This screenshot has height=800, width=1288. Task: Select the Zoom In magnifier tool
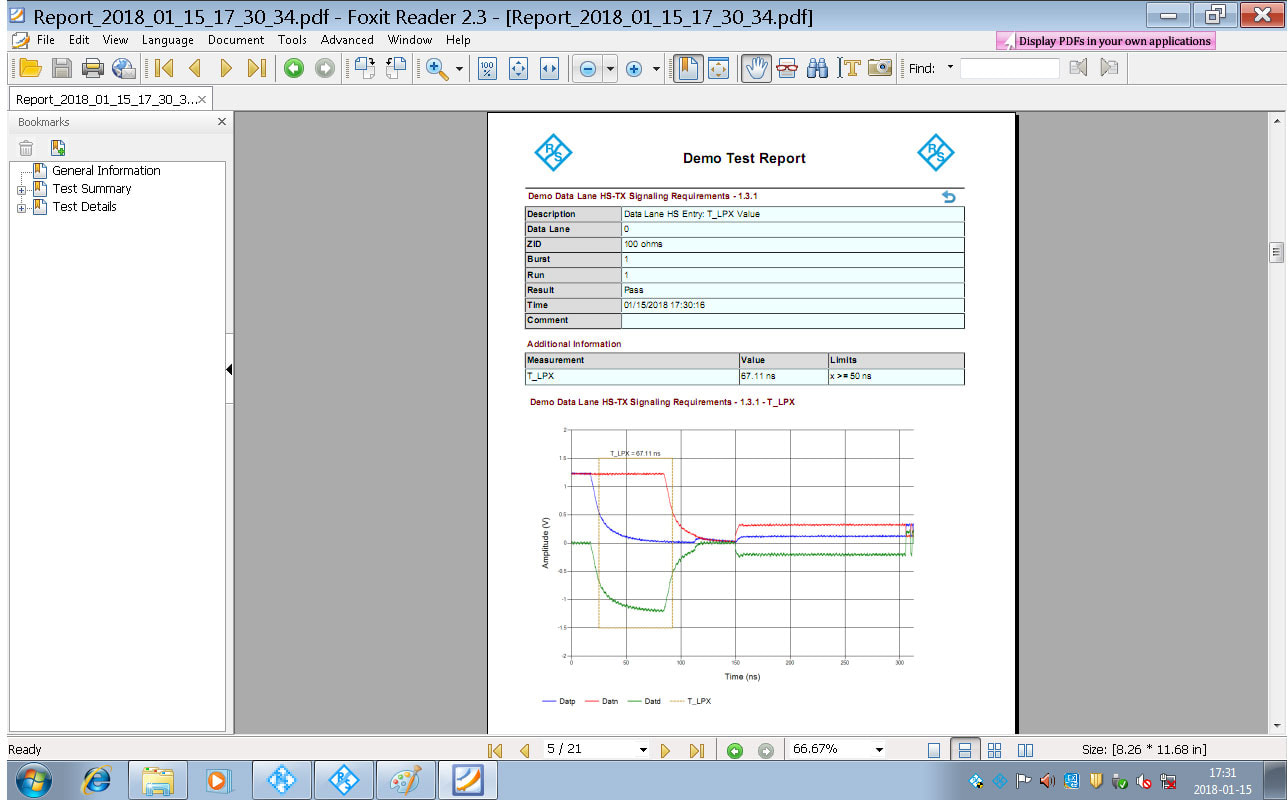coord(437,68)
